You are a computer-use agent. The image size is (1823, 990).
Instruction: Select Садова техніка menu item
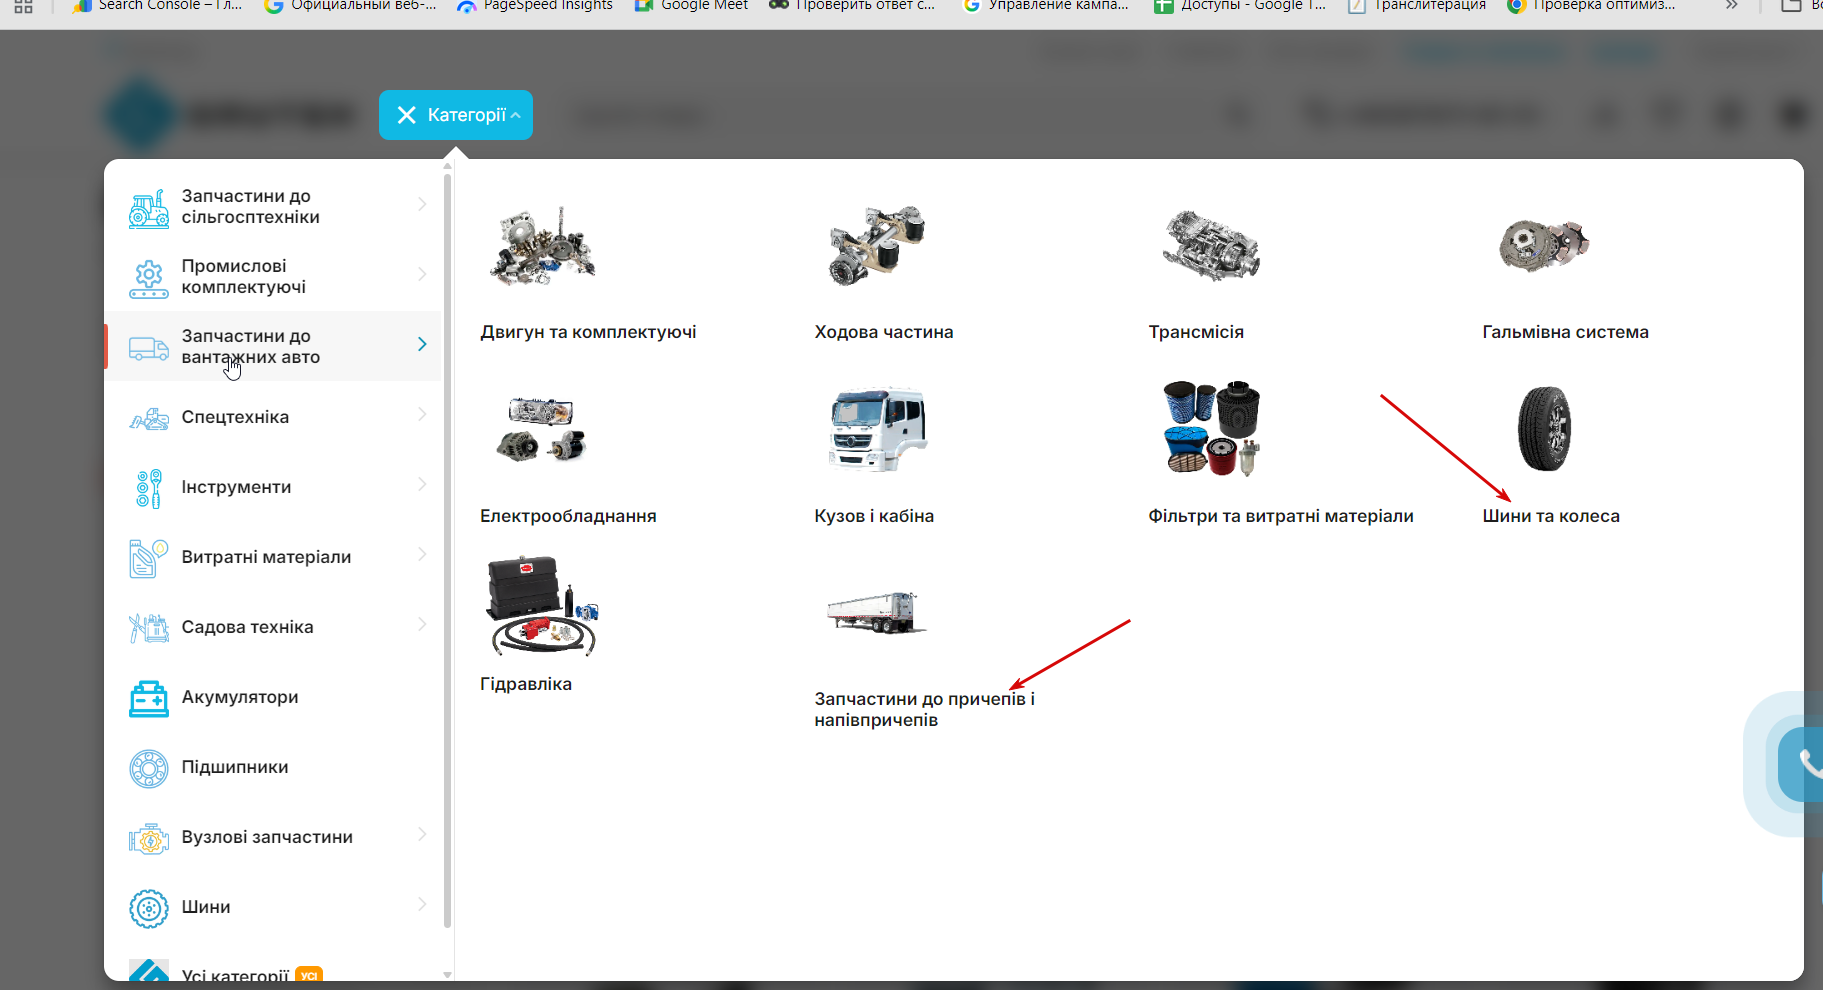coord(273,627)
